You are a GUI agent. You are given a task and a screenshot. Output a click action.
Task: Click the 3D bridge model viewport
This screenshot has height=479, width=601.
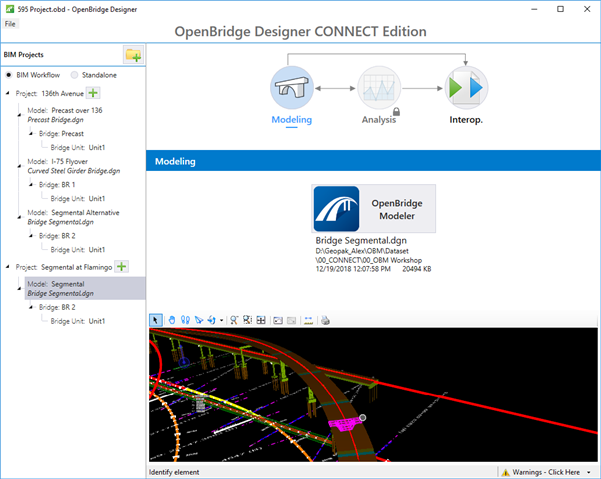tap(373, 394)
